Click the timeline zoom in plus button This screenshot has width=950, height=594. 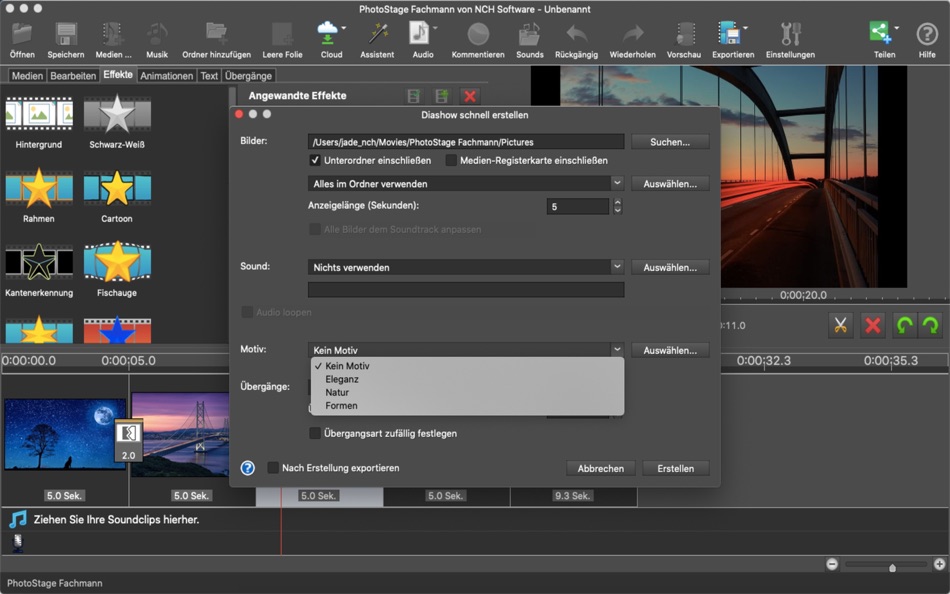(940, 564)
